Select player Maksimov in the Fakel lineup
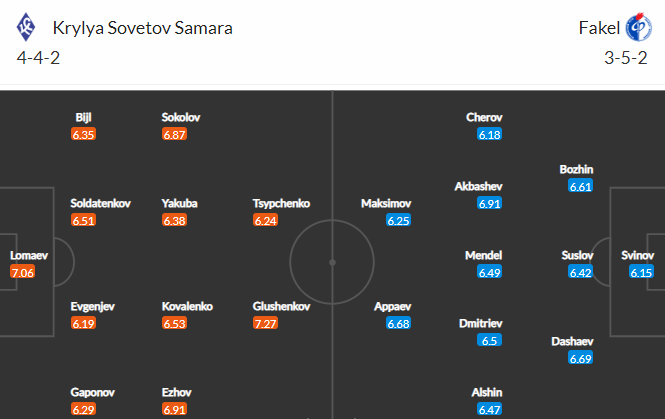 coord(386,204)
